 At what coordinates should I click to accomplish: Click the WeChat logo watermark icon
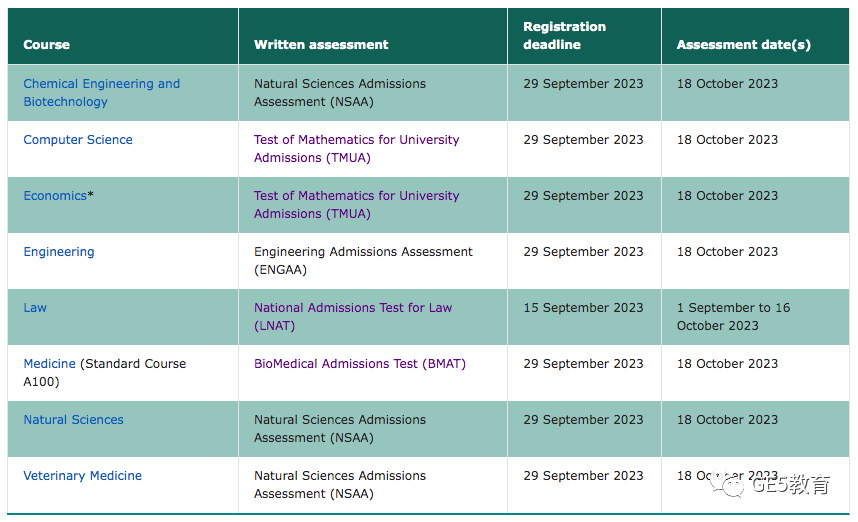[727, 483]
